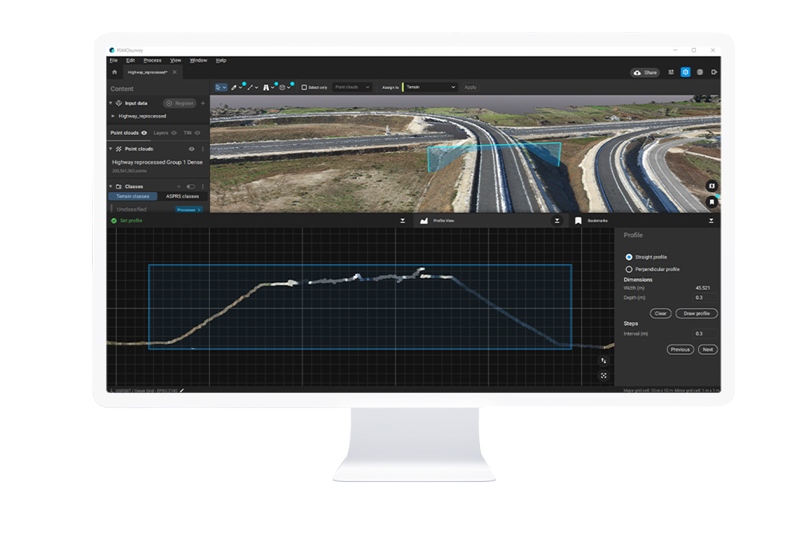Activate the road marking tool
Screen dimensions: 800x535
[267, 87]
